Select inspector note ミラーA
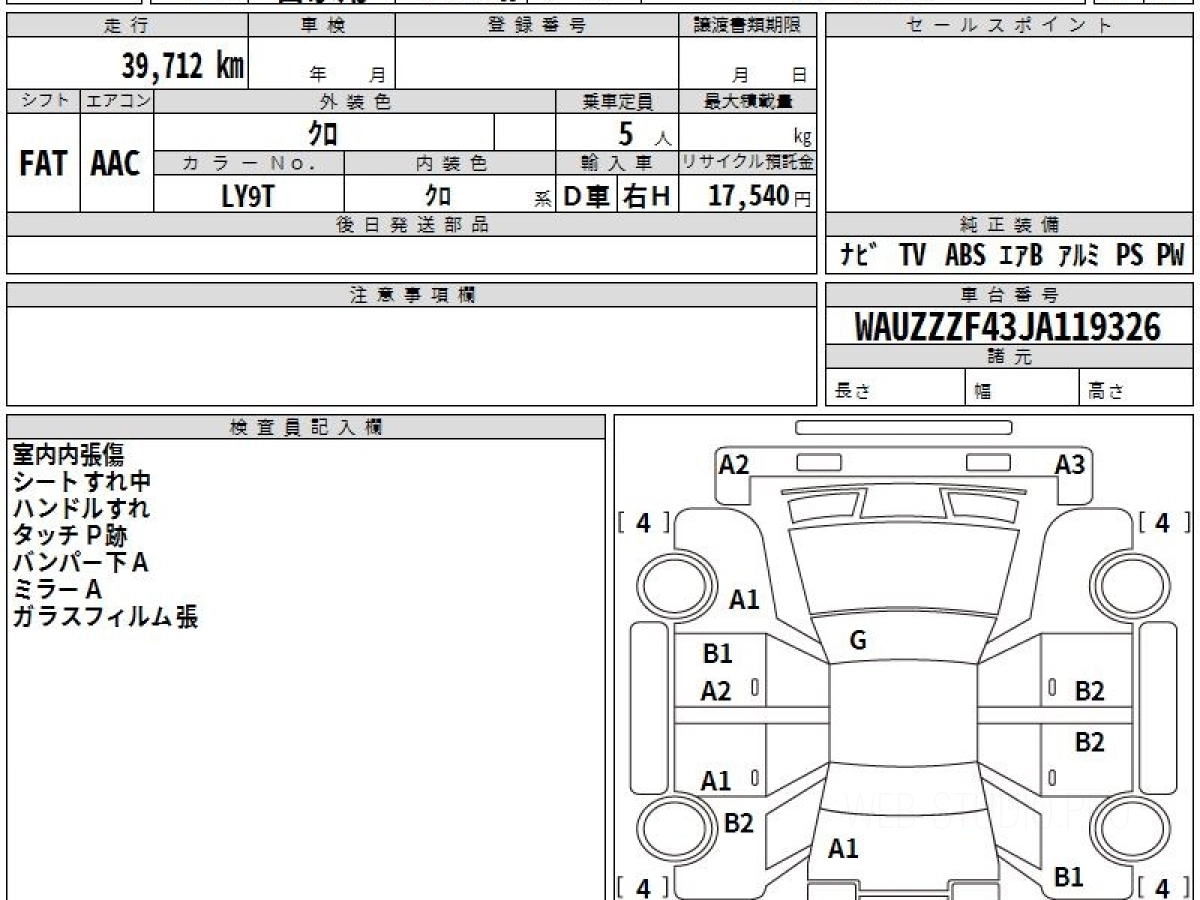This screenshot has width=1200, height=900. (57, 589)
